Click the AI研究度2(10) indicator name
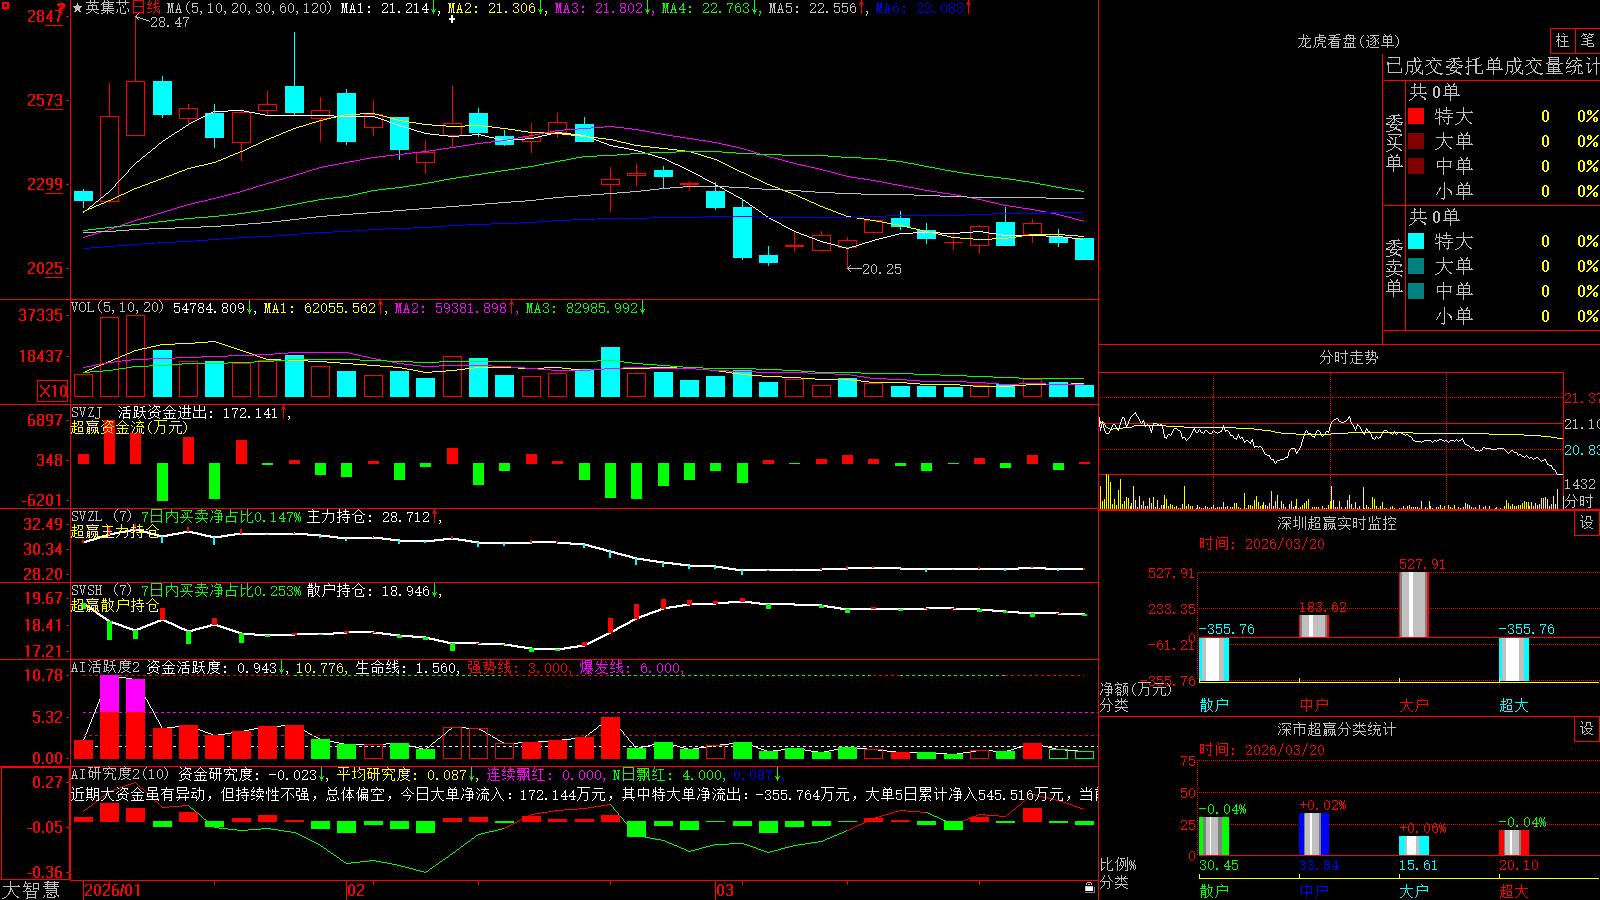 coord(120,774)
